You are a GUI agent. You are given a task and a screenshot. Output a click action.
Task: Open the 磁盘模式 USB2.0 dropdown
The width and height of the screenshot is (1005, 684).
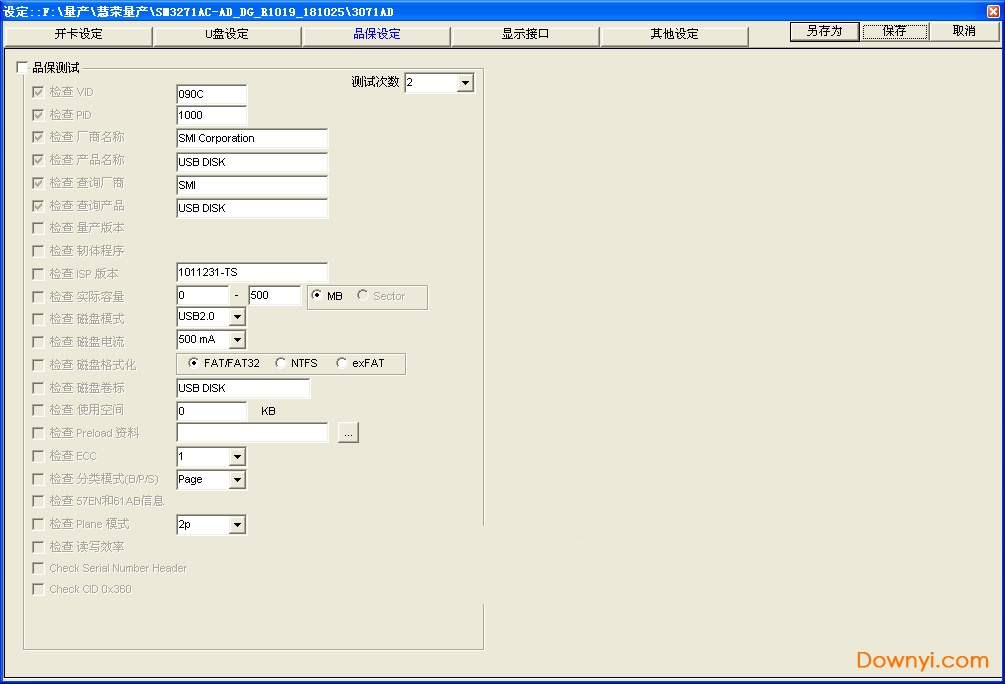[237, 317]
